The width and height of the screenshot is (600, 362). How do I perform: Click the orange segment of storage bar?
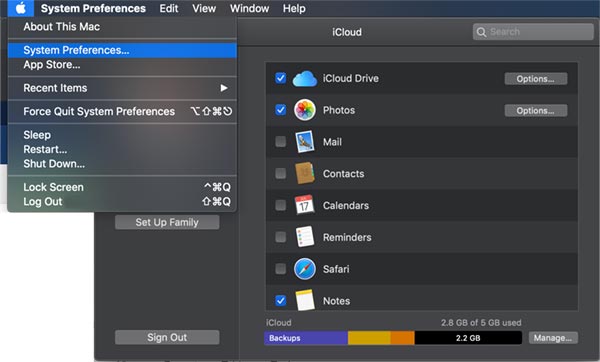pos(402,338)
